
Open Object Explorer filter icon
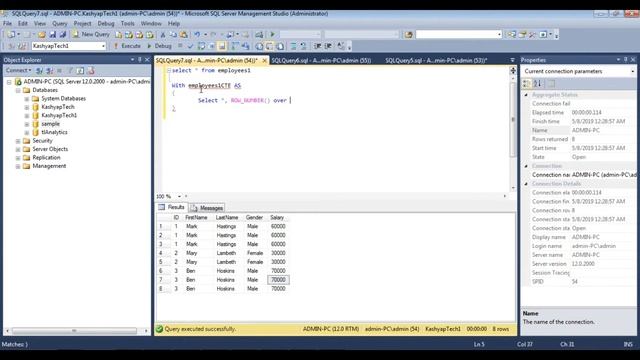pyautogui.click(x=71, y=71)
